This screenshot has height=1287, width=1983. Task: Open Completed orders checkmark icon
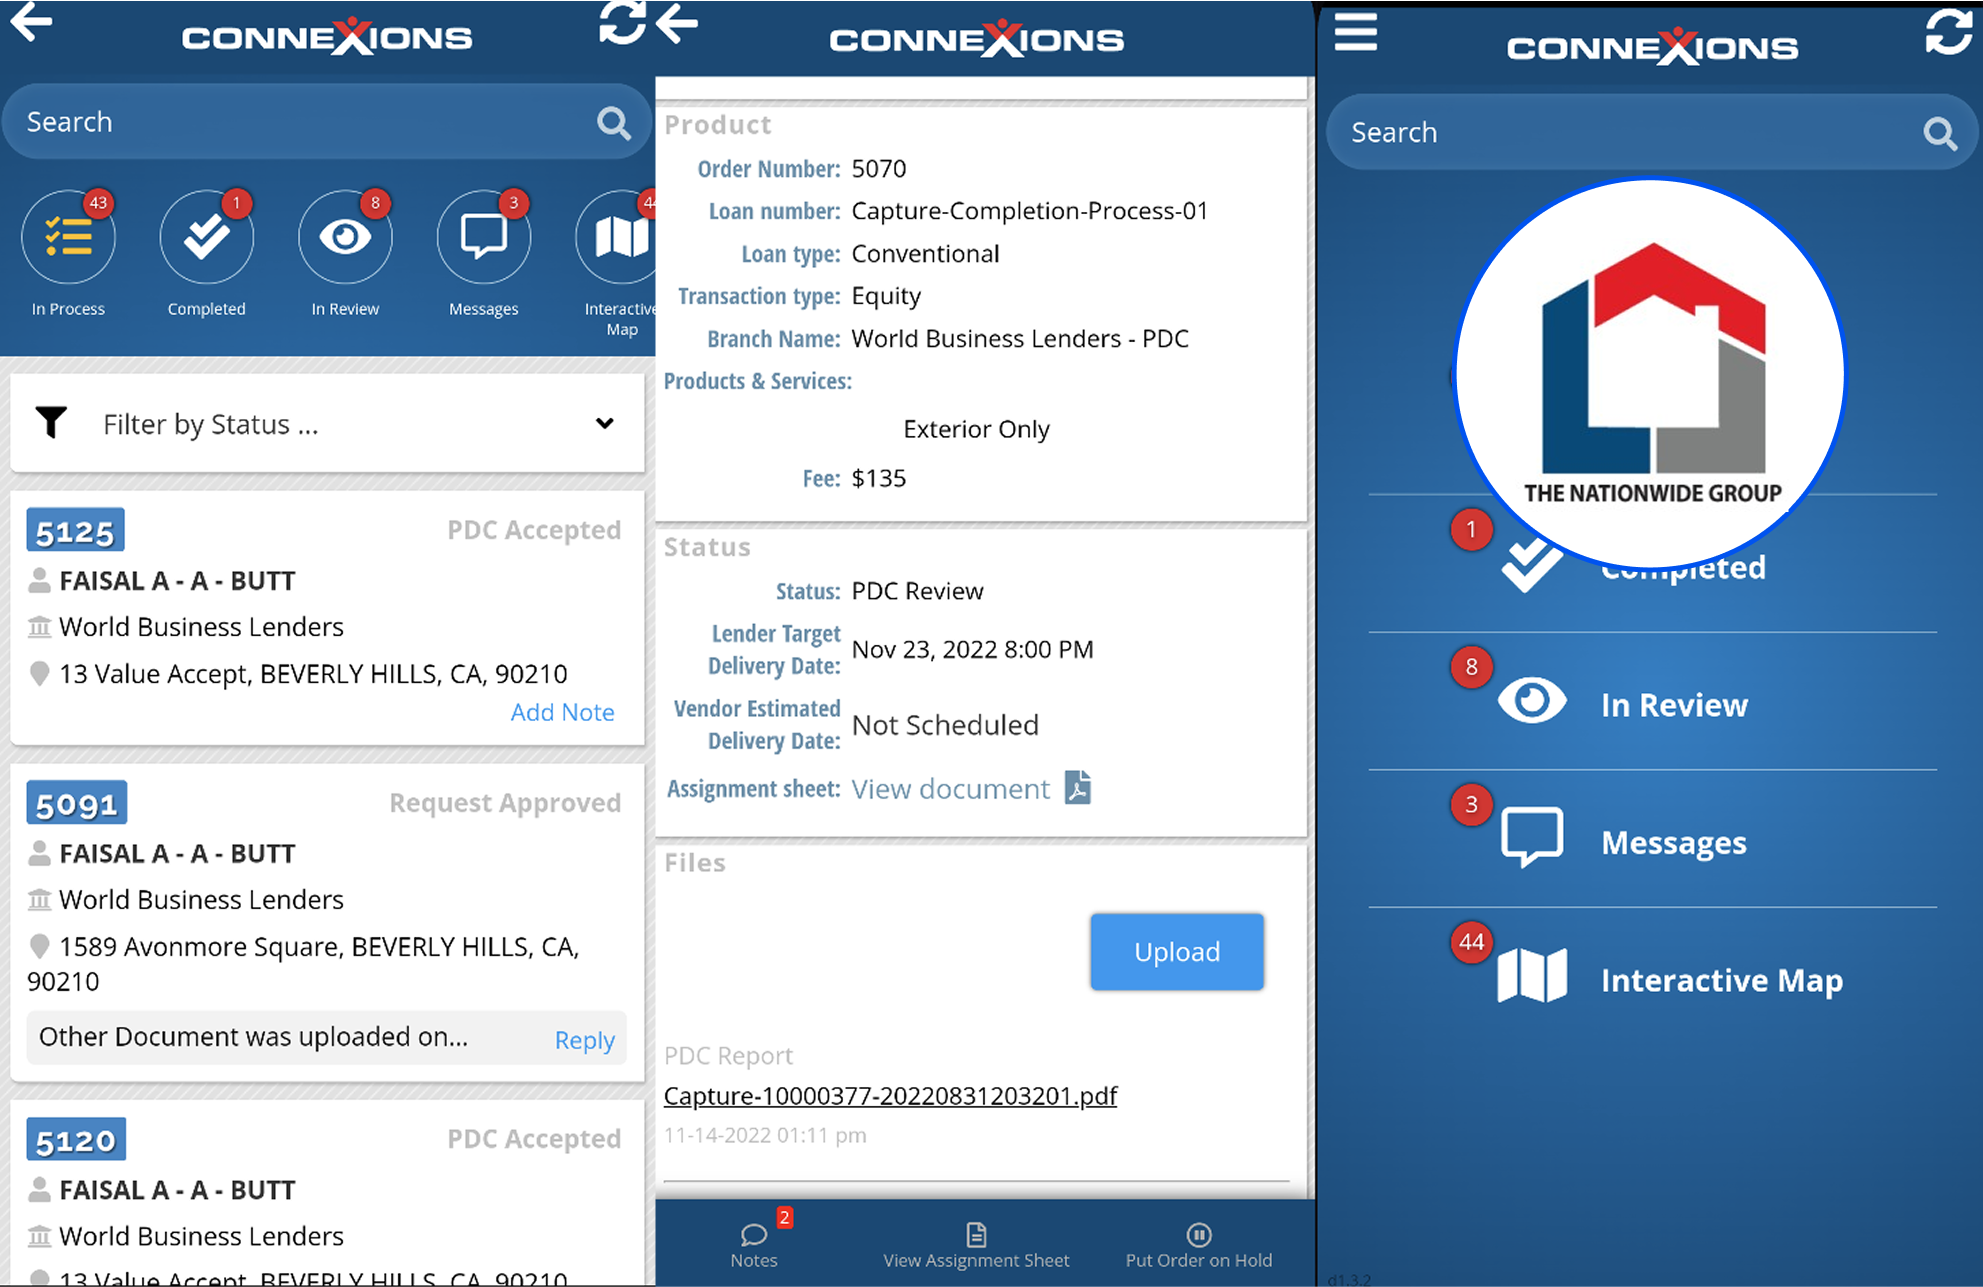click(x=206, y=238)
